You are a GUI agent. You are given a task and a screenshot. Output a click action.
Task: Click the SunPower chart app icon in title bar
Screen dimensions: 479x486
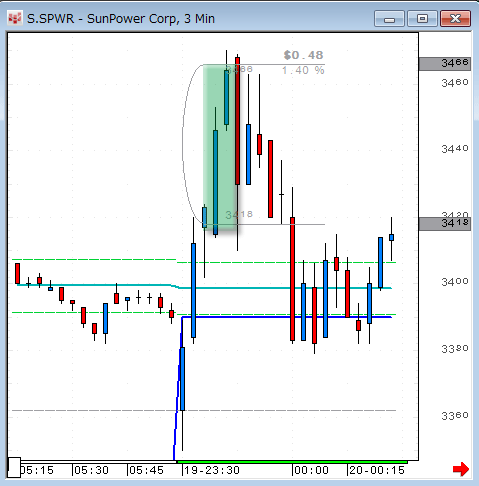tap(14, 18)
